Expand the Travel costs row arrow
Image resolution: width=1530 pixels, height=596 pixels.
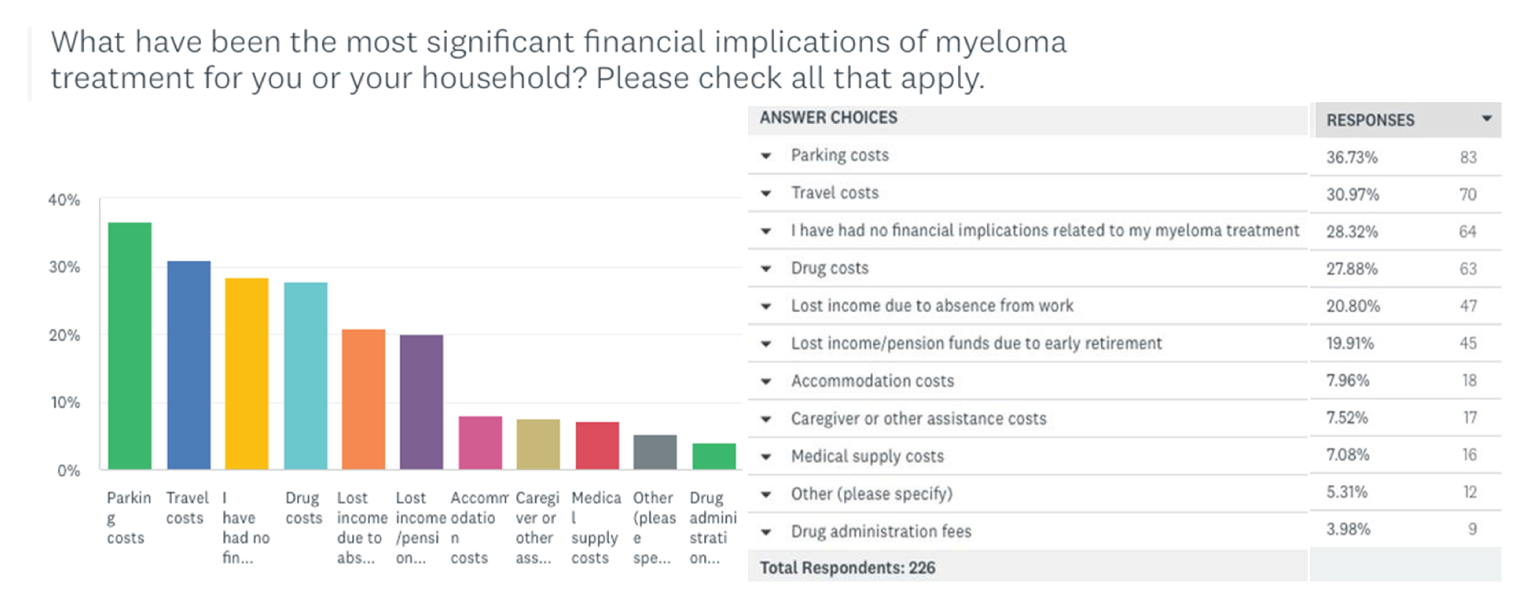point(766,193)
